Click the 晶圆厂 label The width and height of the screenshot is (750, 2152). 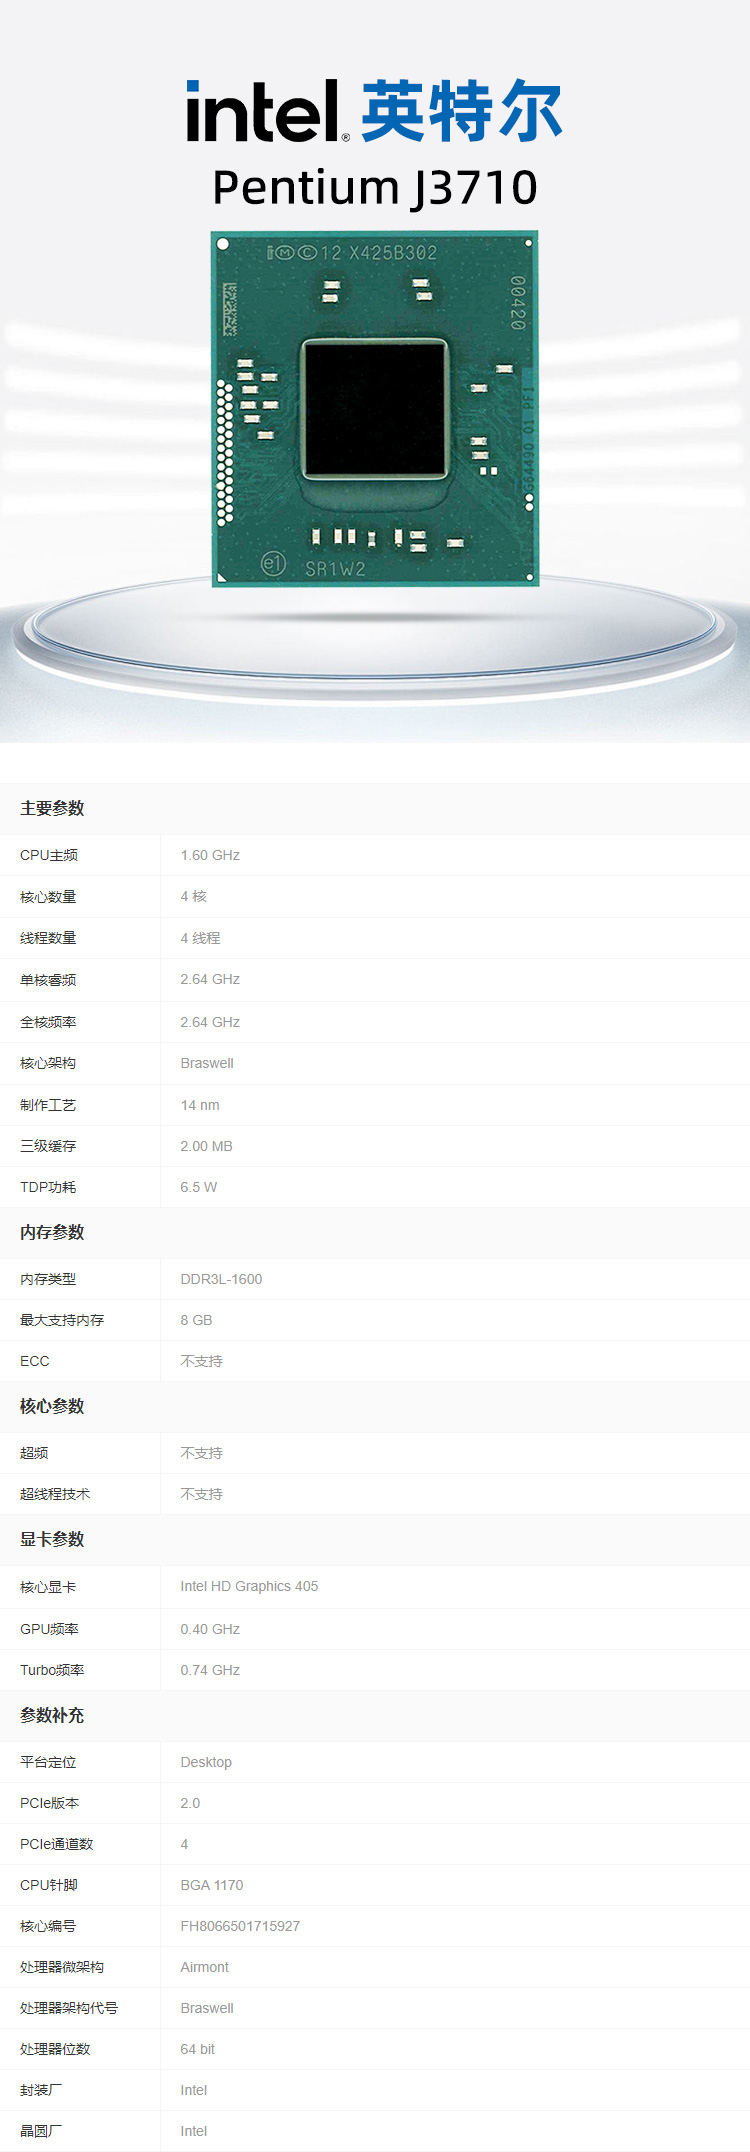pyautogui.click(x=41, y=2131)
